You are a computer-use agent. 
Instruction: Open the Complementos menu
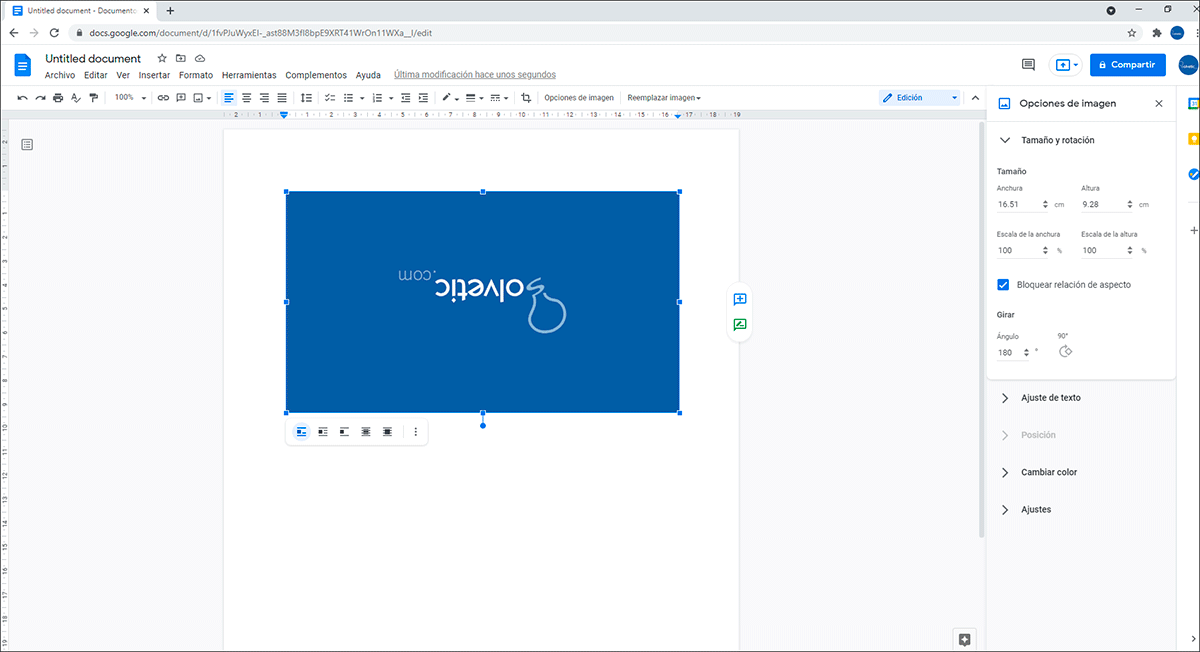(316, 75)
